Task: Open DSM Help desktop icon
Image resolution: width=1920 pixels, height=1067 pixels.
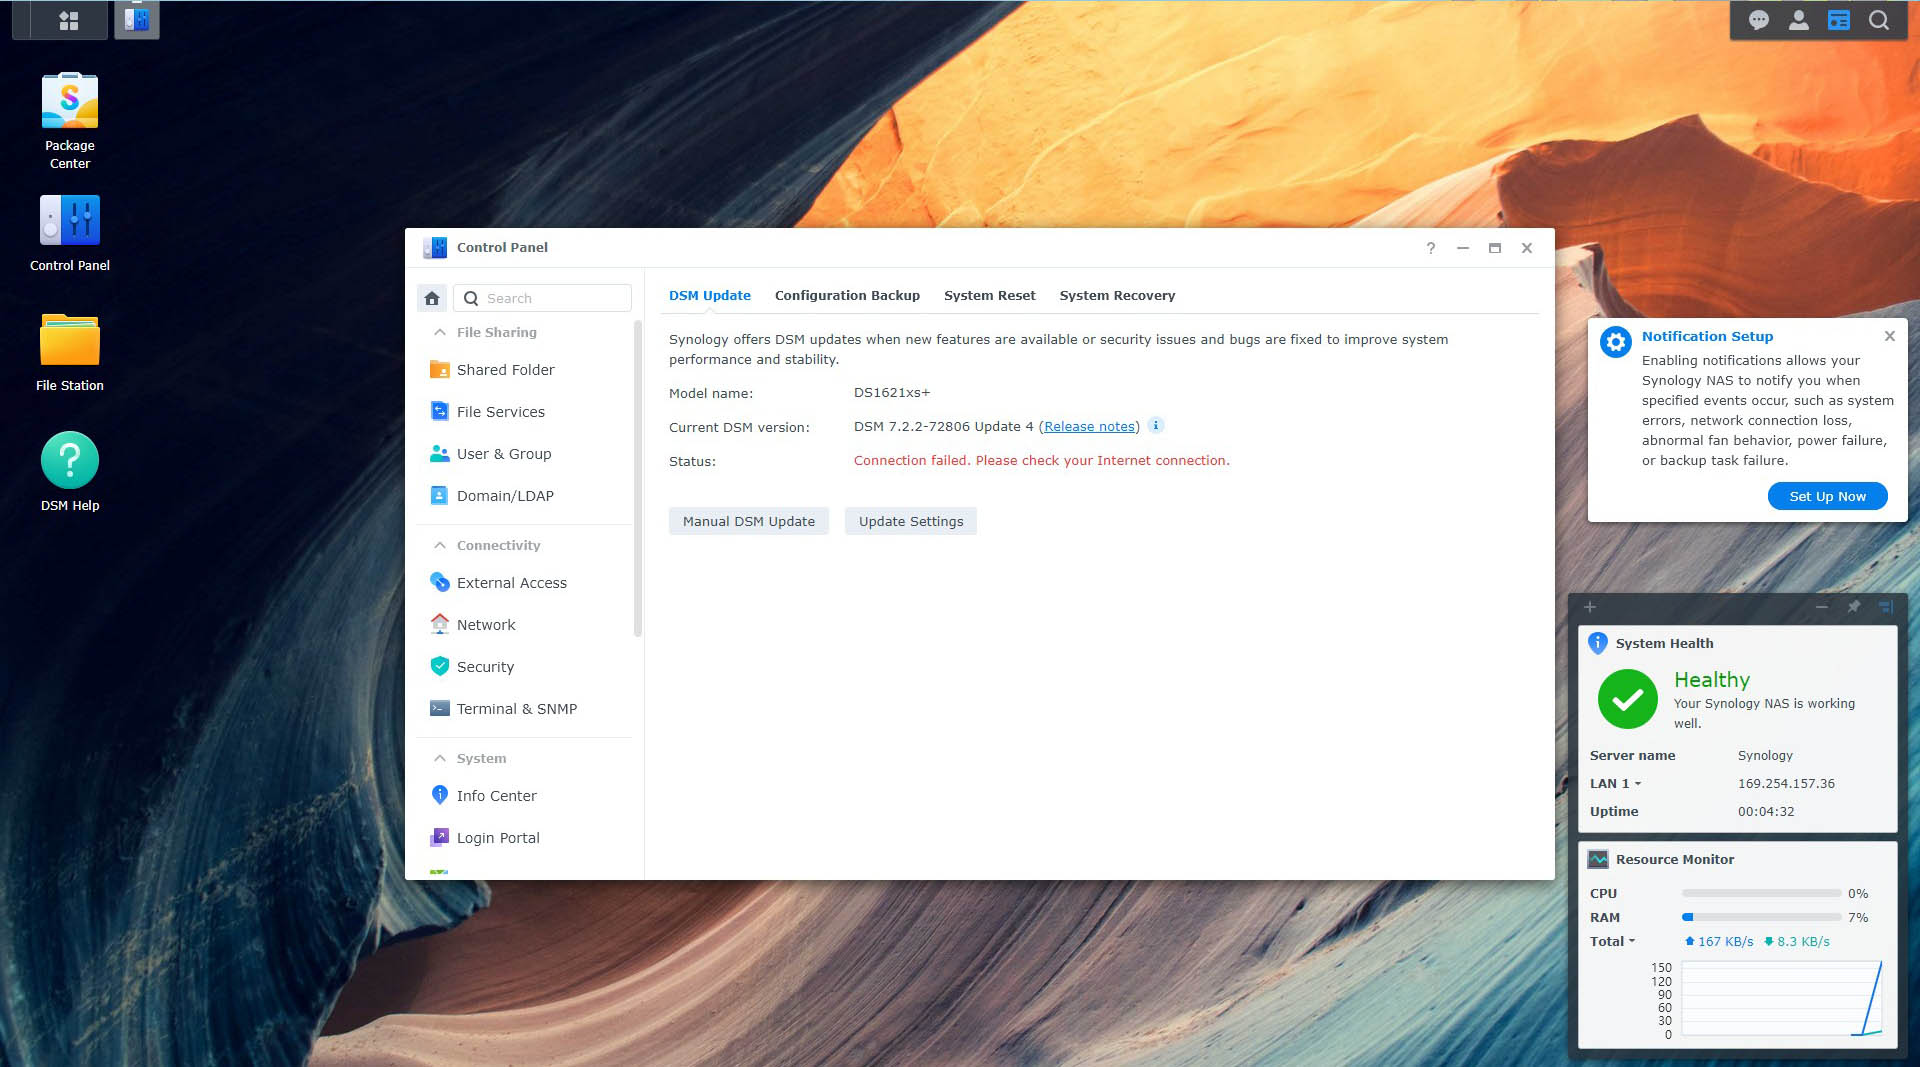Action: (x=70, y=472)
